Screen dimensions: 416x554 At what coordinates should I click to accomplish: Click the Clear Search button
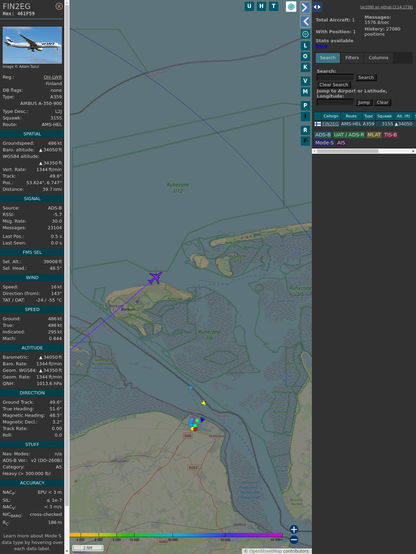(334, 84)
